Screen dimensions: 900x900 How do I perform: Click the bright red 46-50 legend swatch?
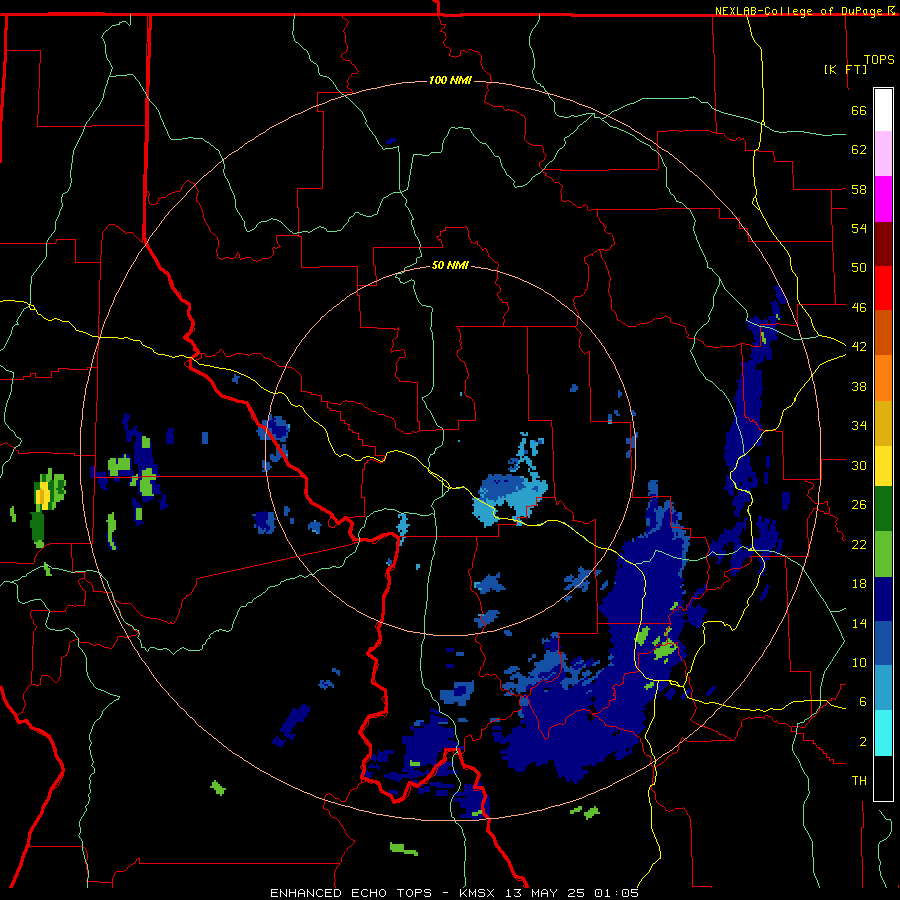(x=883, y=288)
